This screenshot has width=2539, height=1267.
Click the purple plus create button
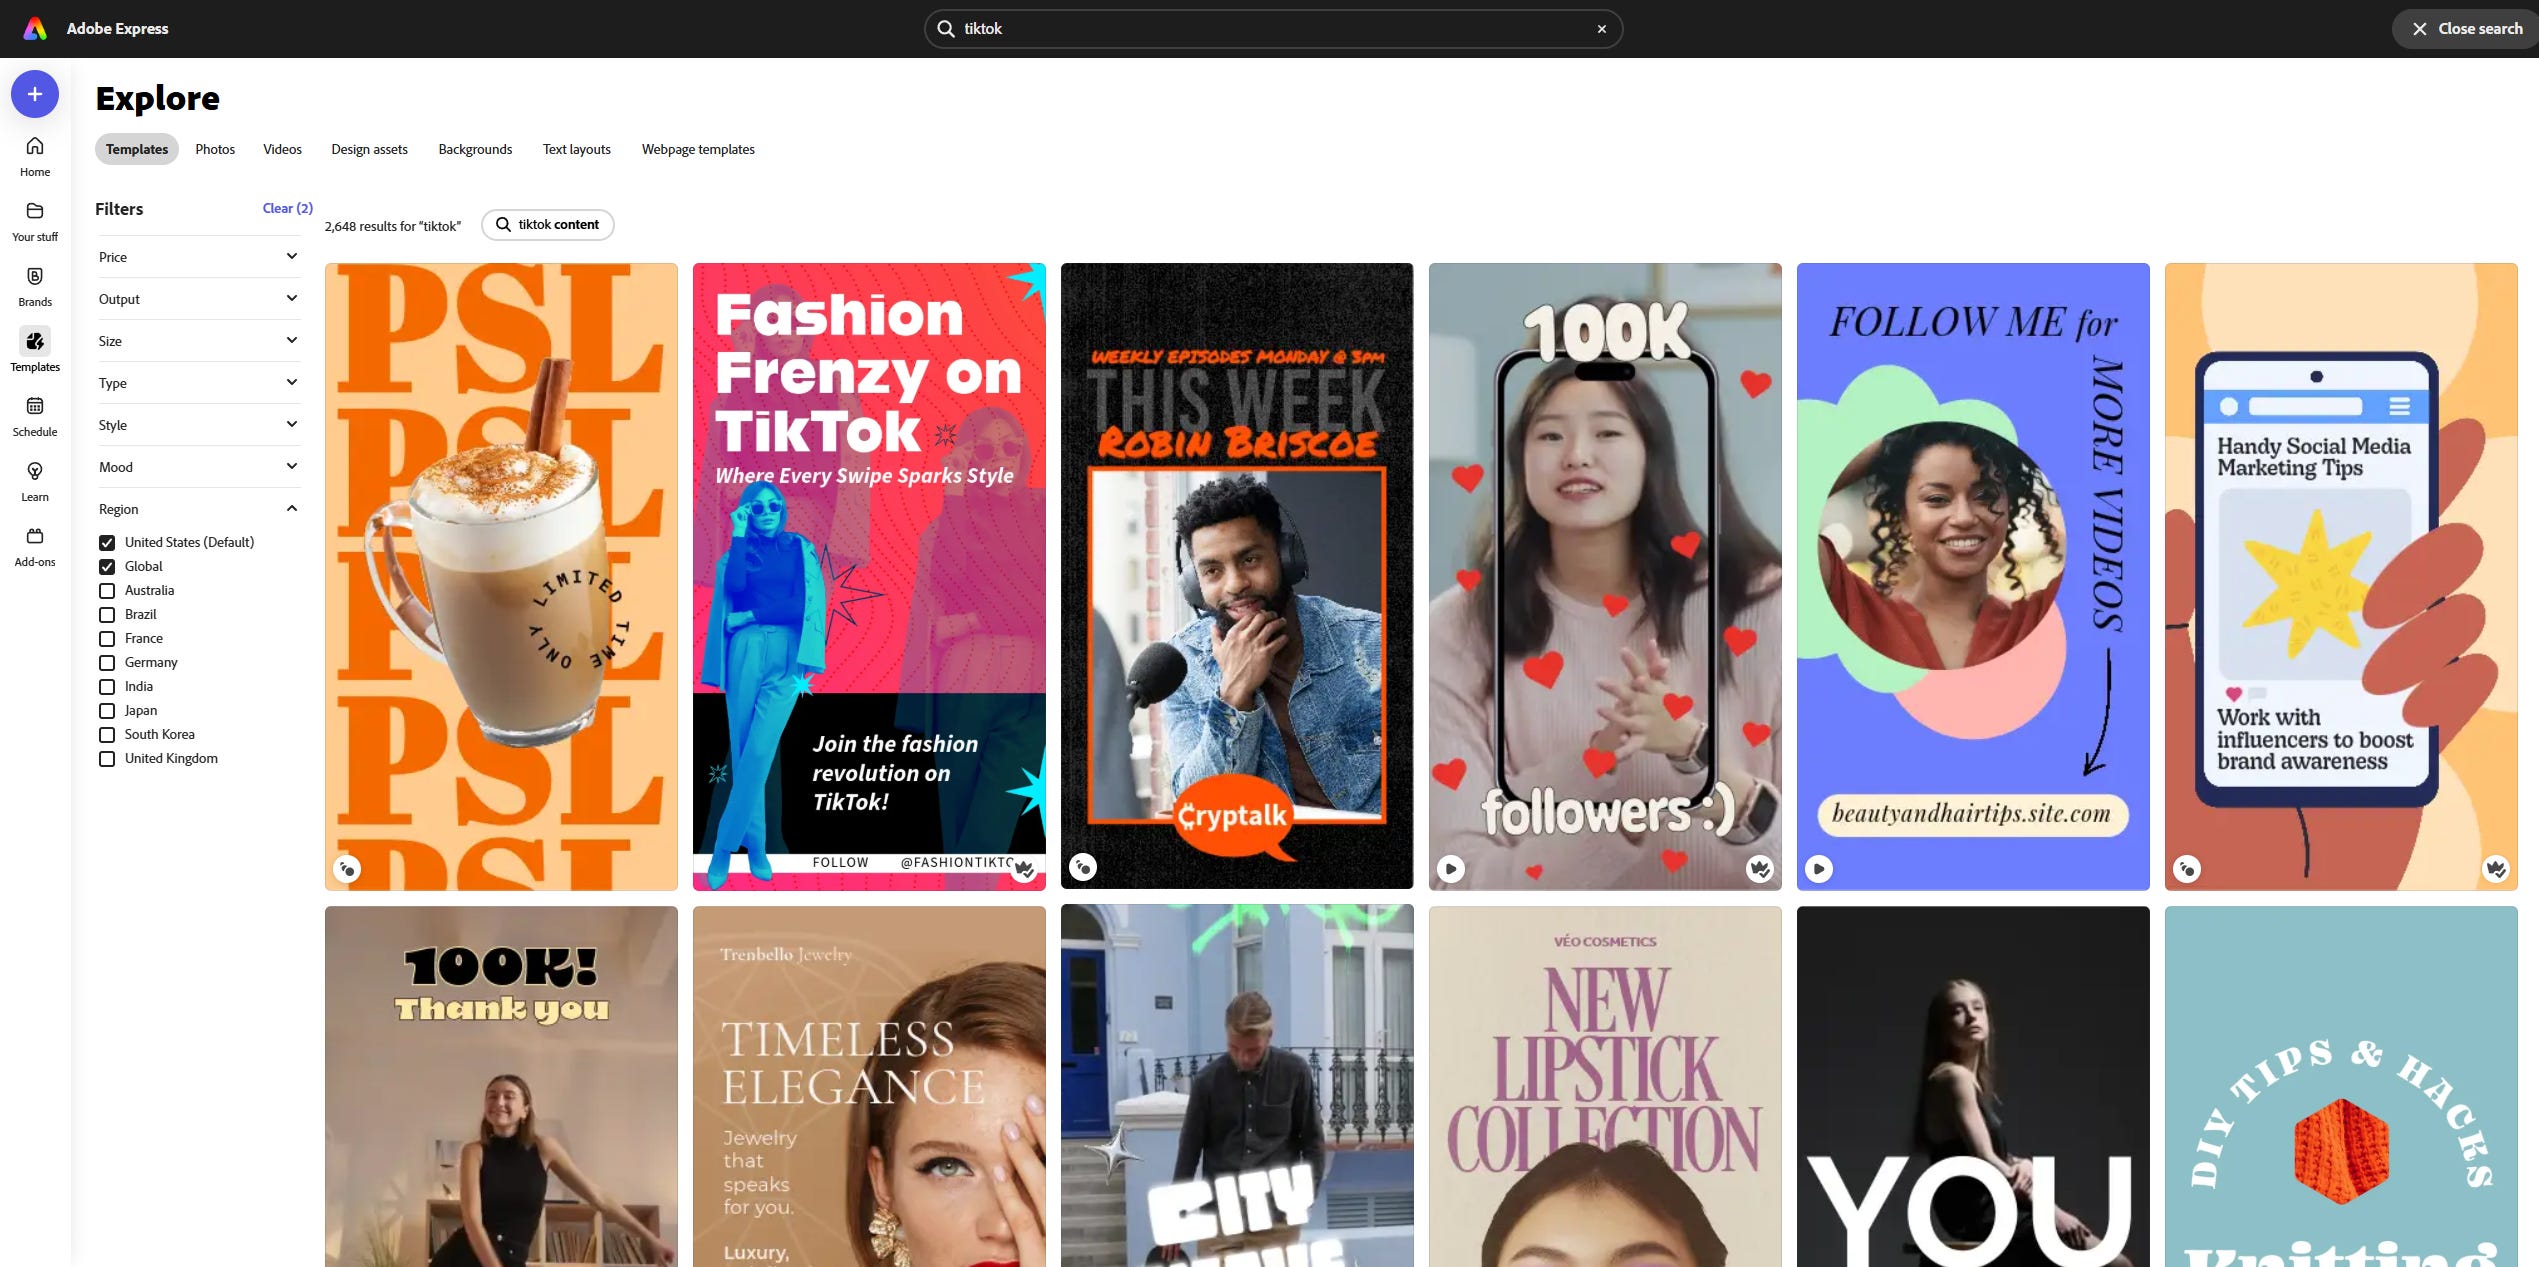[35, 94]
